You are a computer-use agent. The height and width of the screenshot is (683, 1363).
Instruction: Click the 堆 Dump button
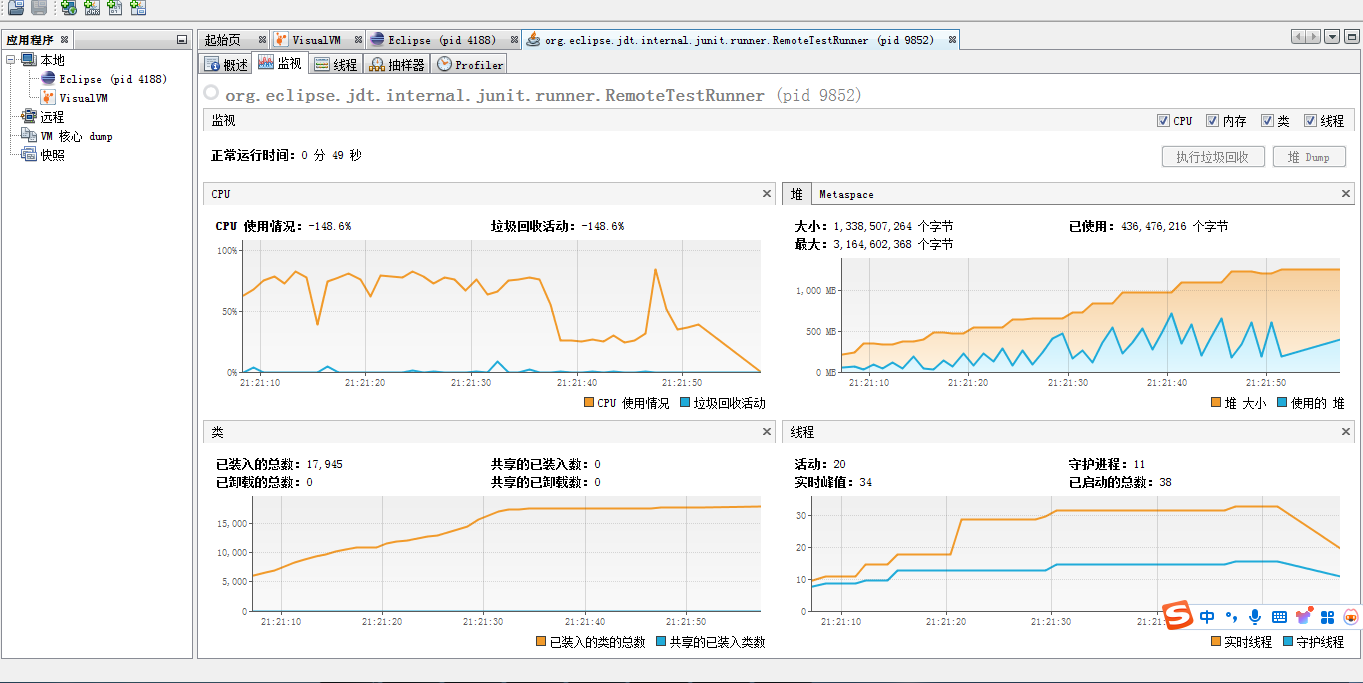(x=1309, y=157)
